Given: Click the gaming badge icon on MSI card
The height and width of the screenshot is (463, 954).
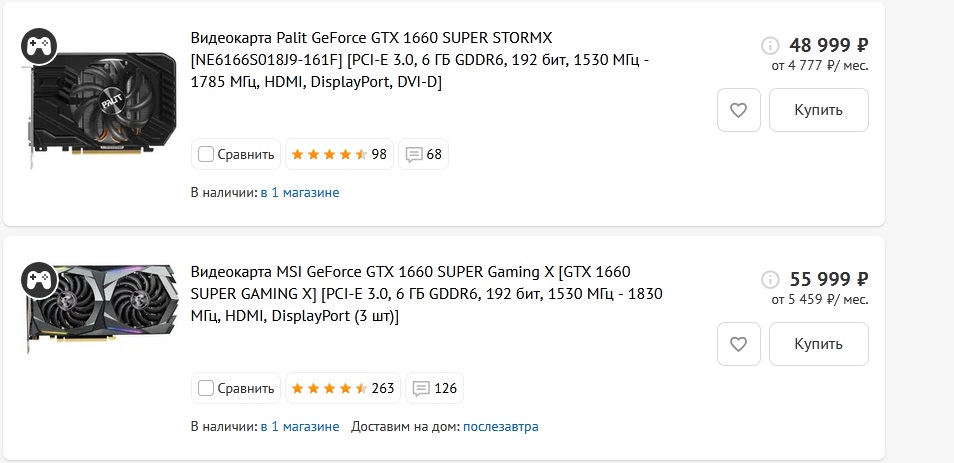Looking at the screenshot, I should [x=39, y=280].
